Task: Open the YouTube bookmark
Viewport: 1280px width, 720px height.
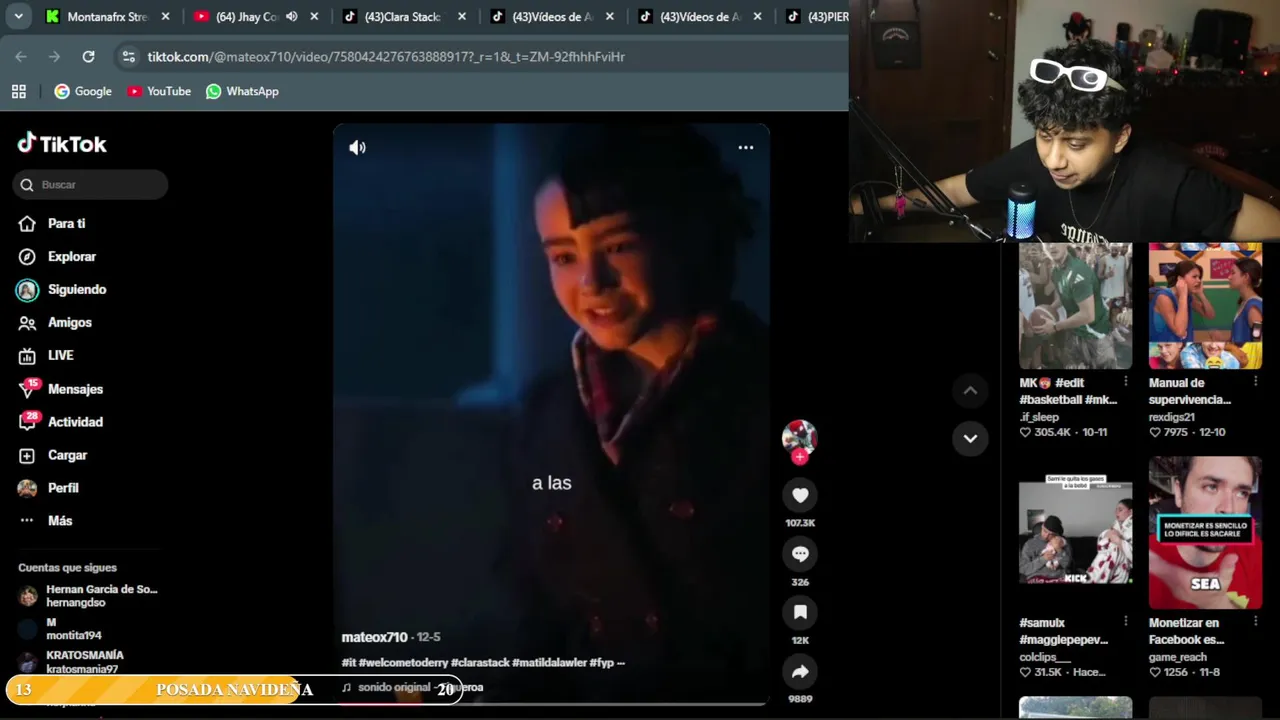Action: tap(159, 91)
